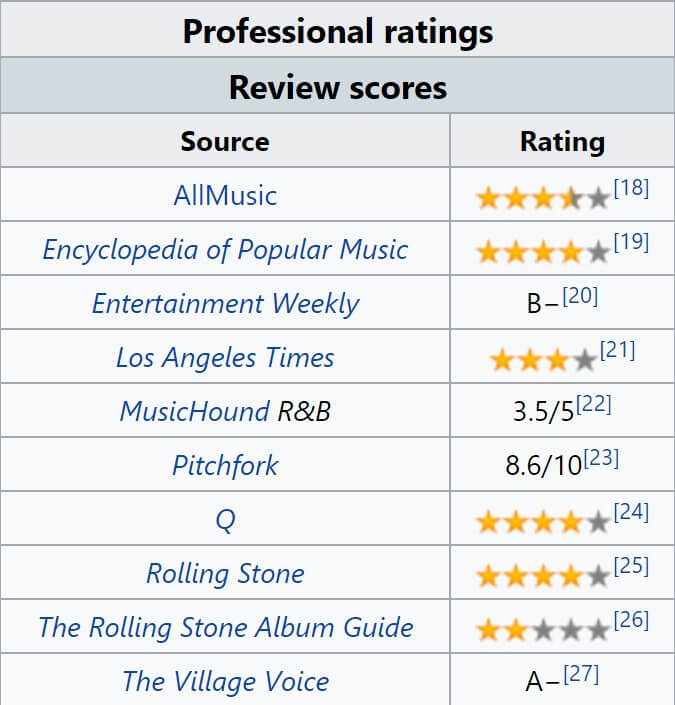Click citation 20 next to B− rating

[x=580, y=296]
